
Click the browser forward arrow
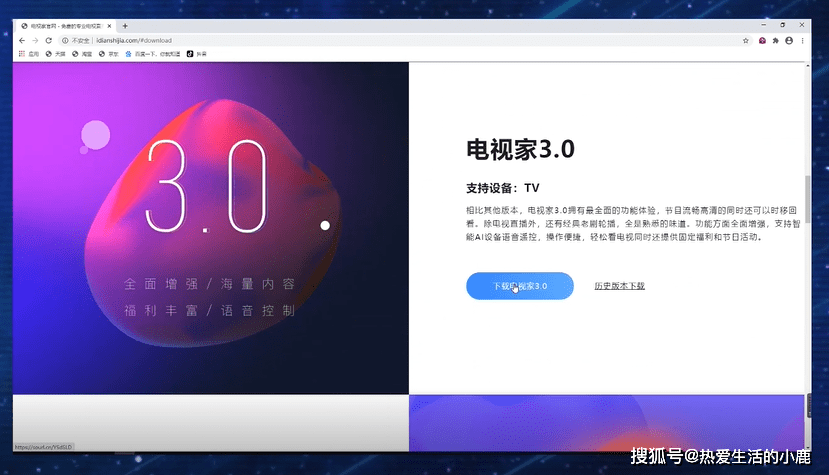pos(35,40)
